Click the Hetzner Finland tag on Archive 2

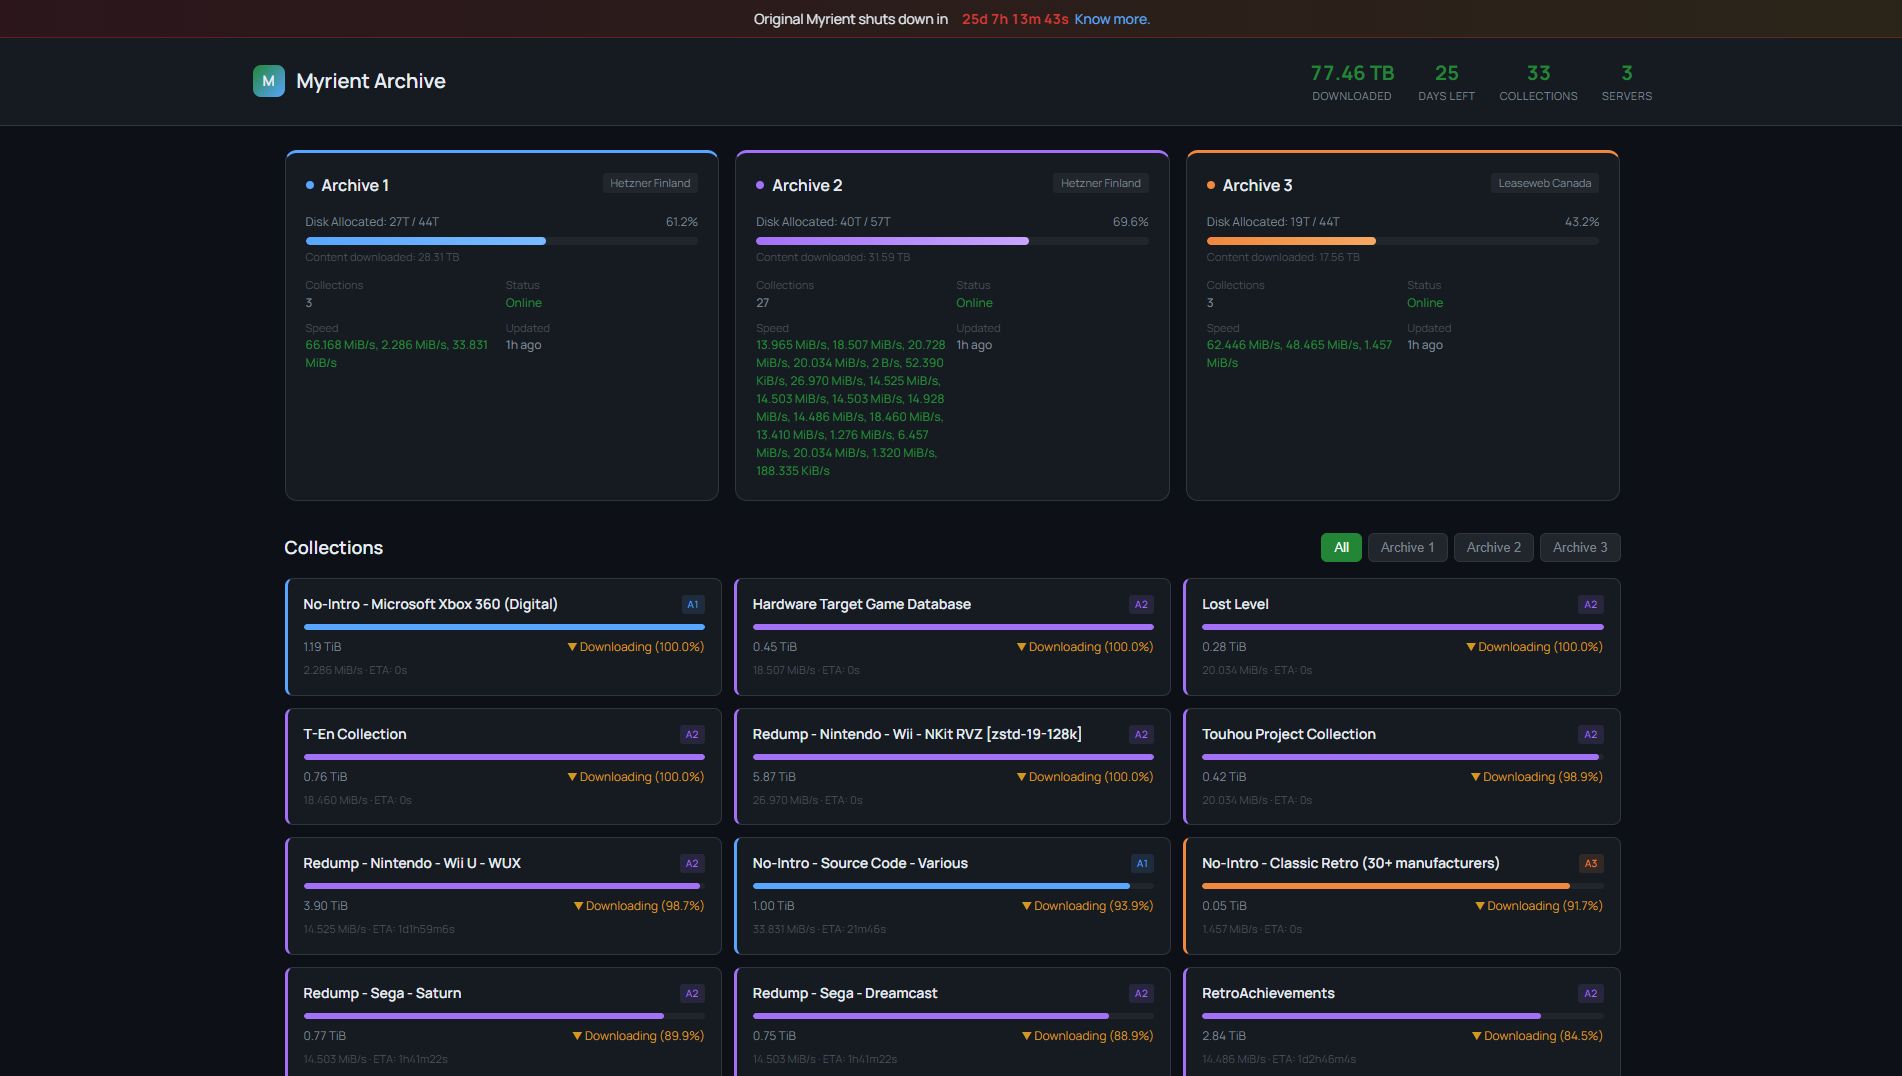point(1100,184)
